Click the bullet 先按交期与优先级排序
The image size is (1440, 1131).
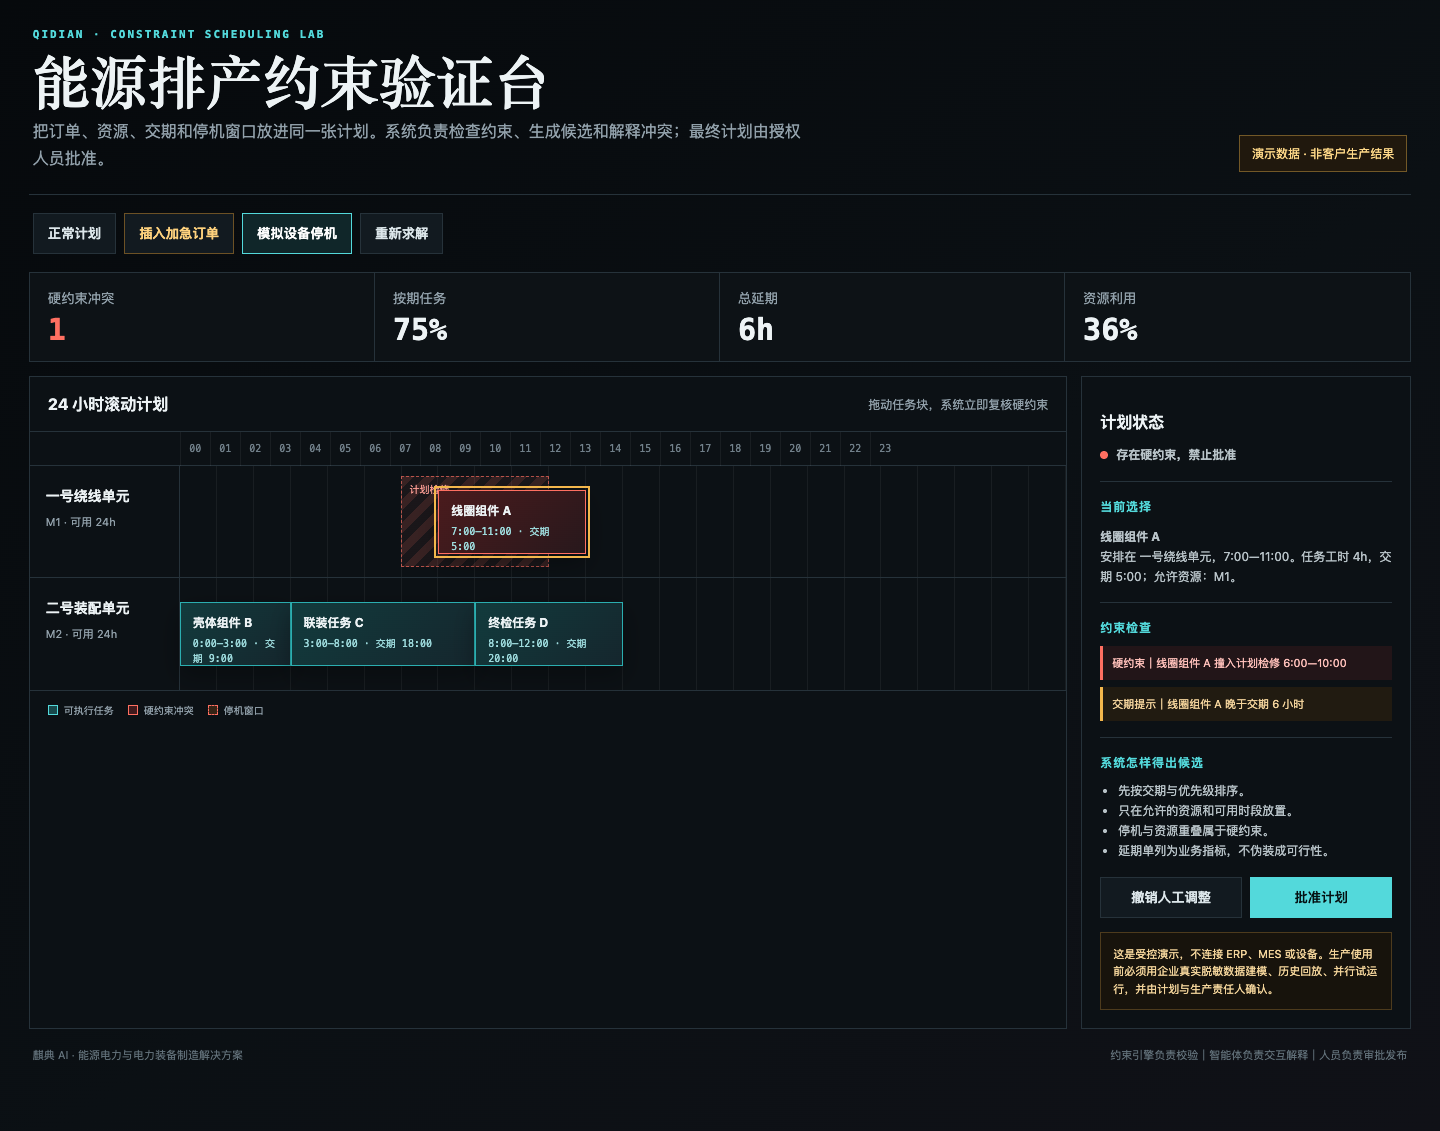[1182, 791]
